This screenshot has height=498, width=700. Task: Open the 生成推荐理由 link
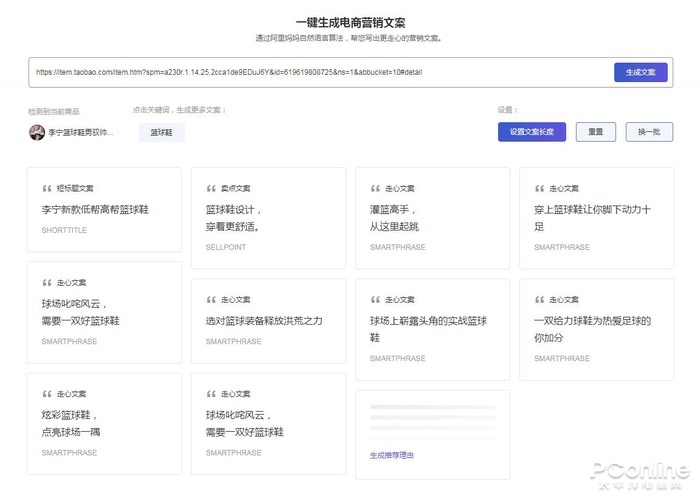click(x=391, y=455)
